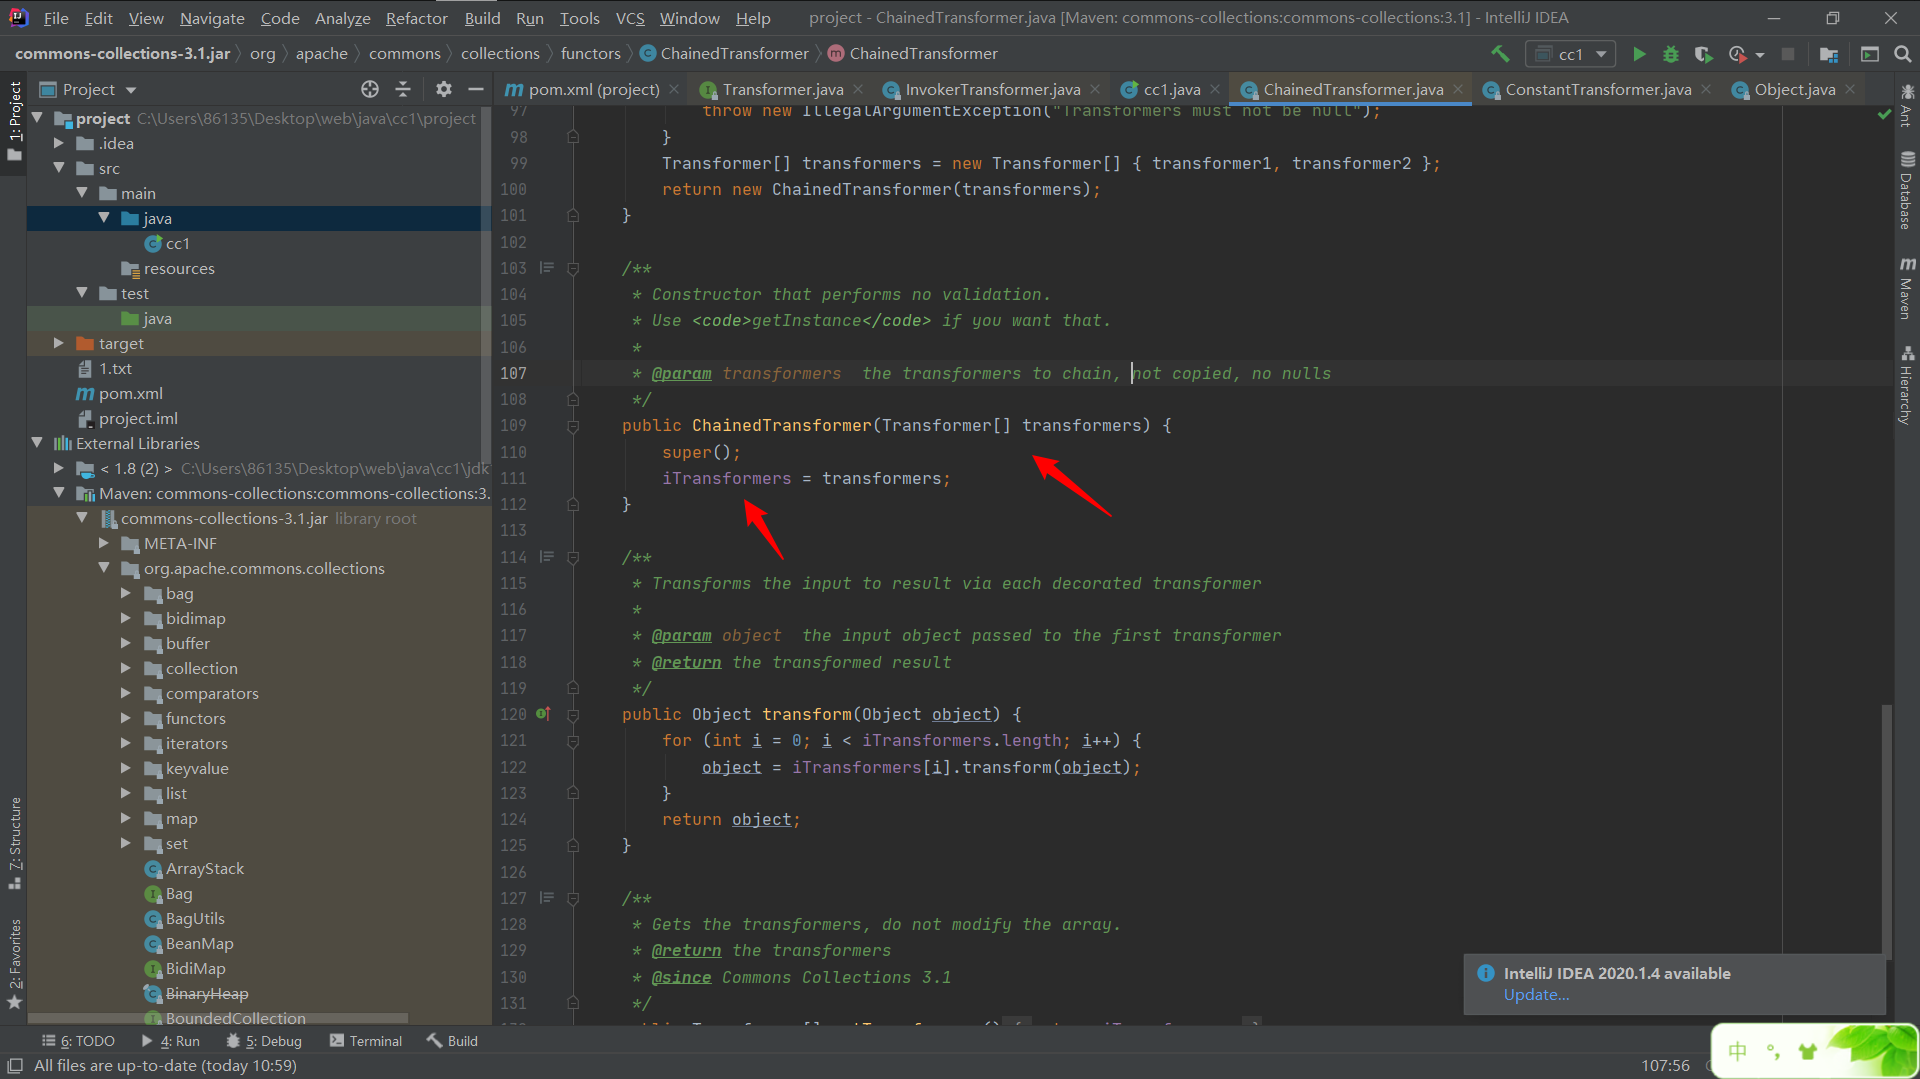Start debugging with the bug icon
This screenshot has width=1920, height=1079.
pos(1670,54)
